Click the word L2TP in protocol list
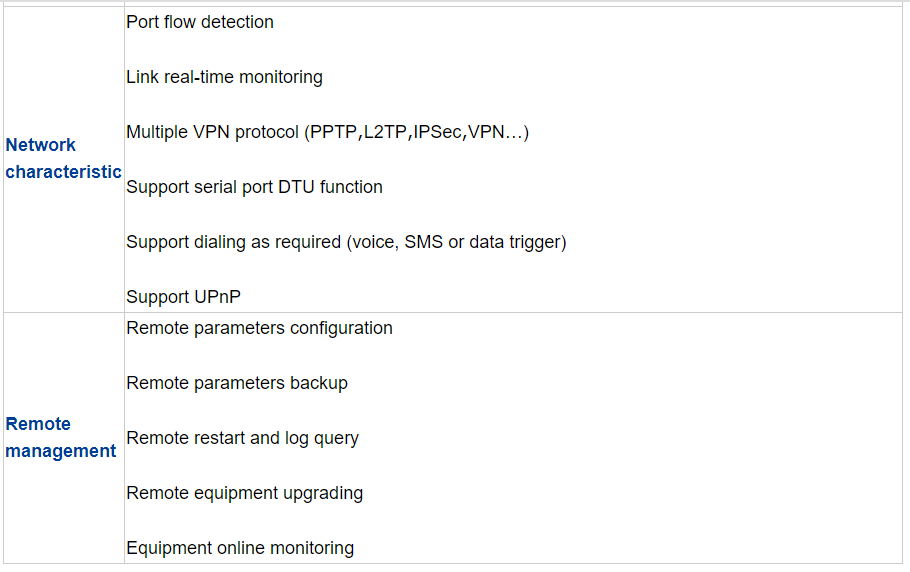Screen dimensions: 910x572 click(x=385, y=132)
